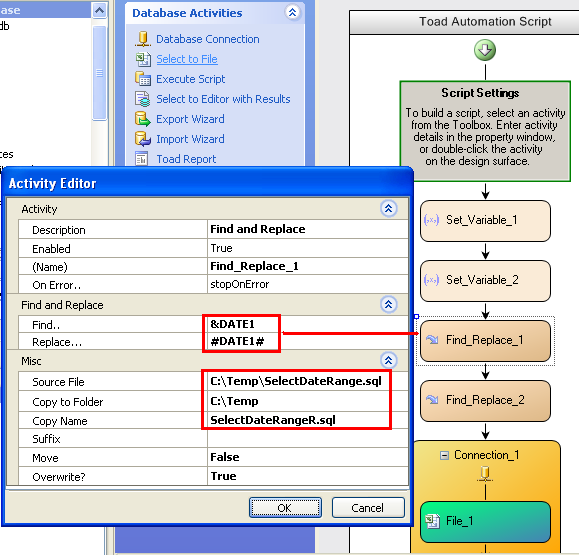The image size is (579, 555).
Task: Collapse the Connection_1 container with minus box
Action: tap(445, 455)
